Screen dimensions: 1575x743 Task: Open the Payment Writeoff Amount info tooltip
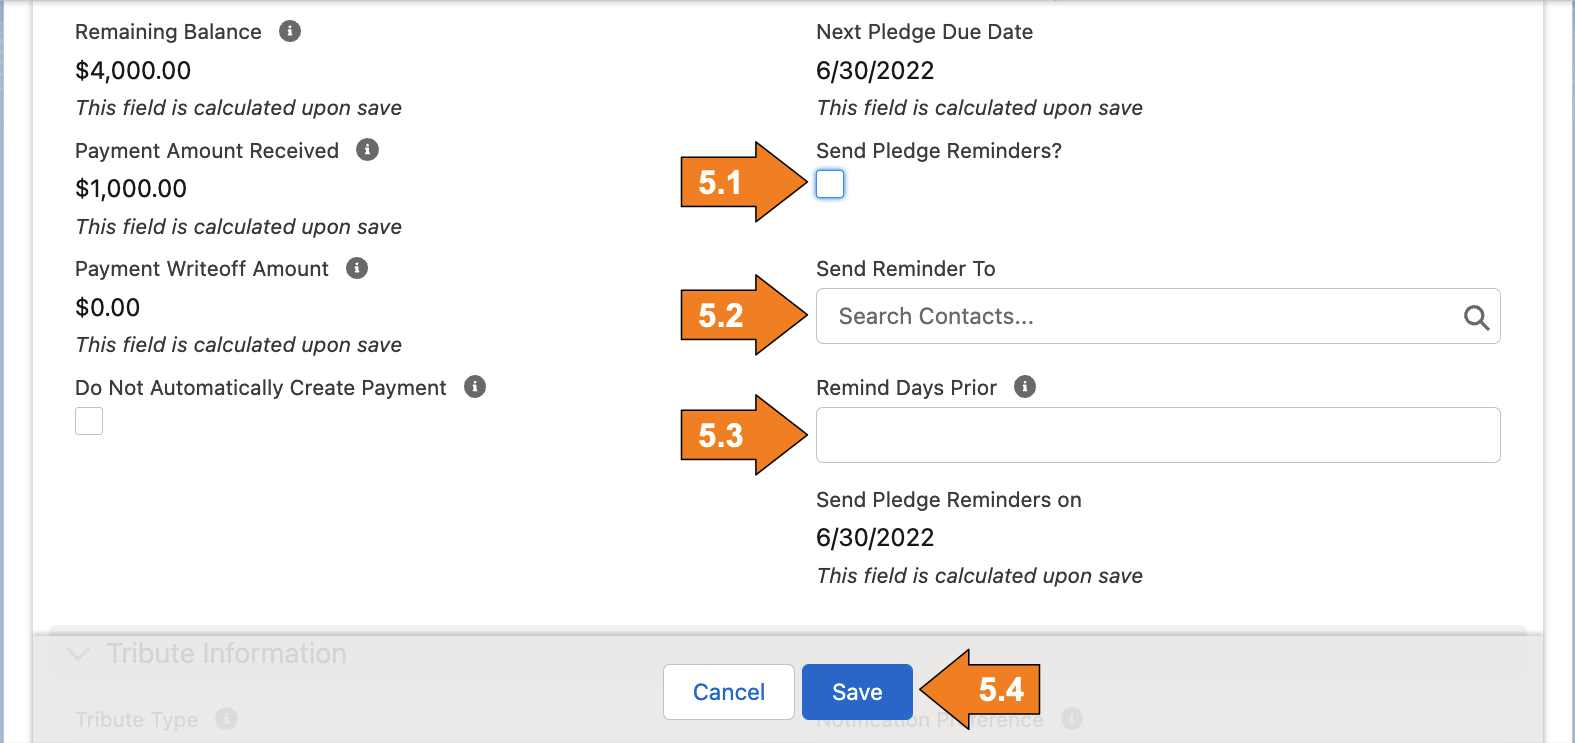click(356, 268)
